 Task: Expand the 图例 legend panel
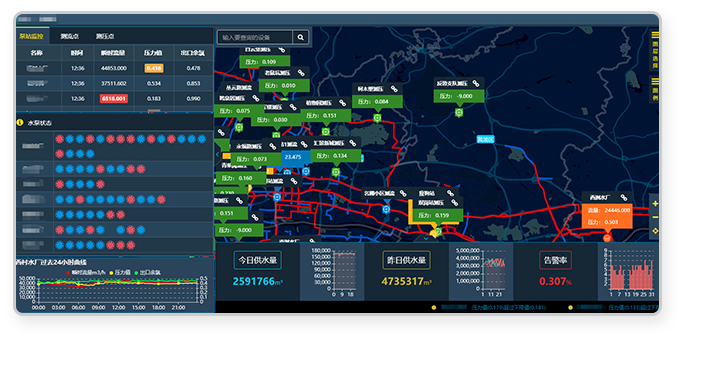click(x=655, y=89)
